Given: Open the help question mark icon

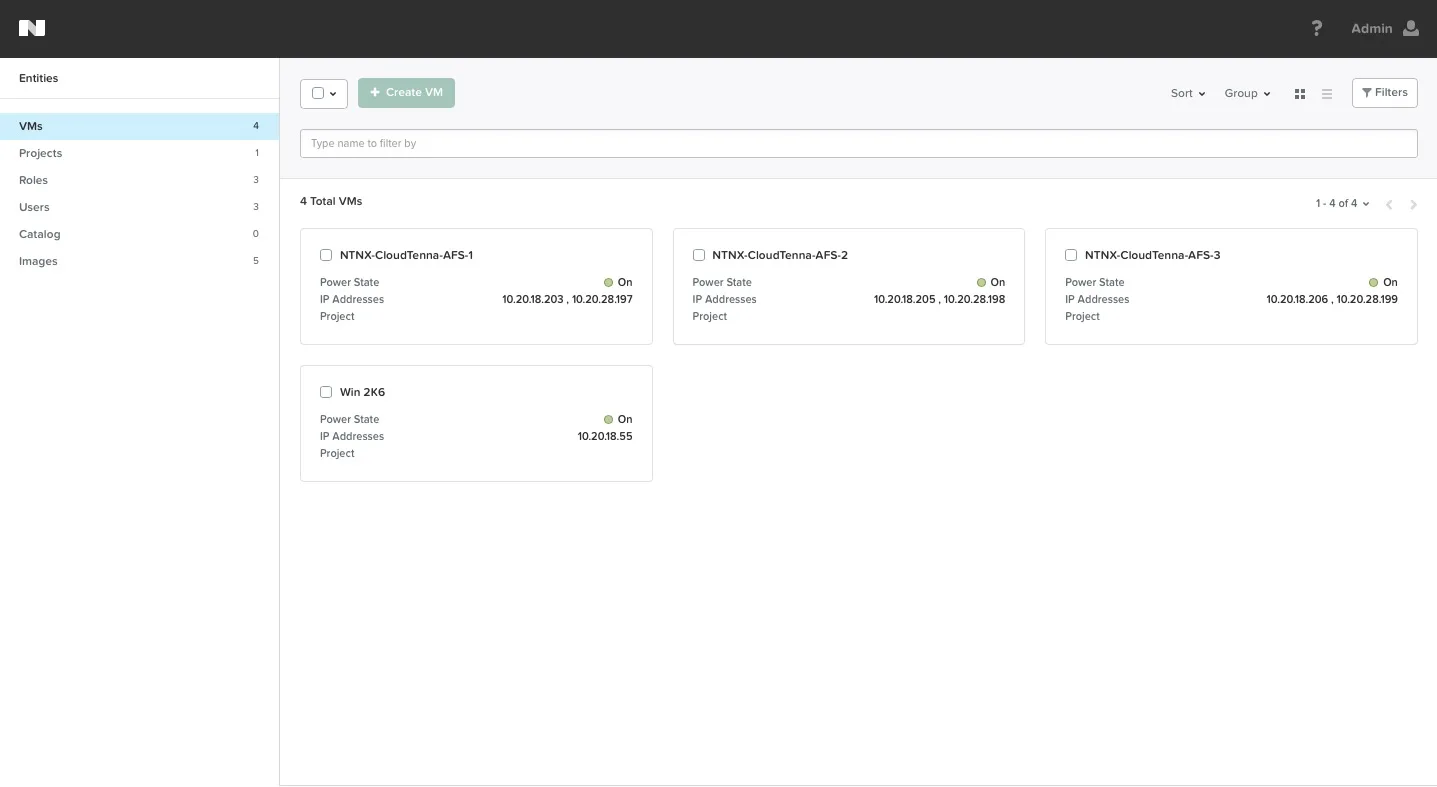Looking at the screenshot, I should coord(1317,28).
